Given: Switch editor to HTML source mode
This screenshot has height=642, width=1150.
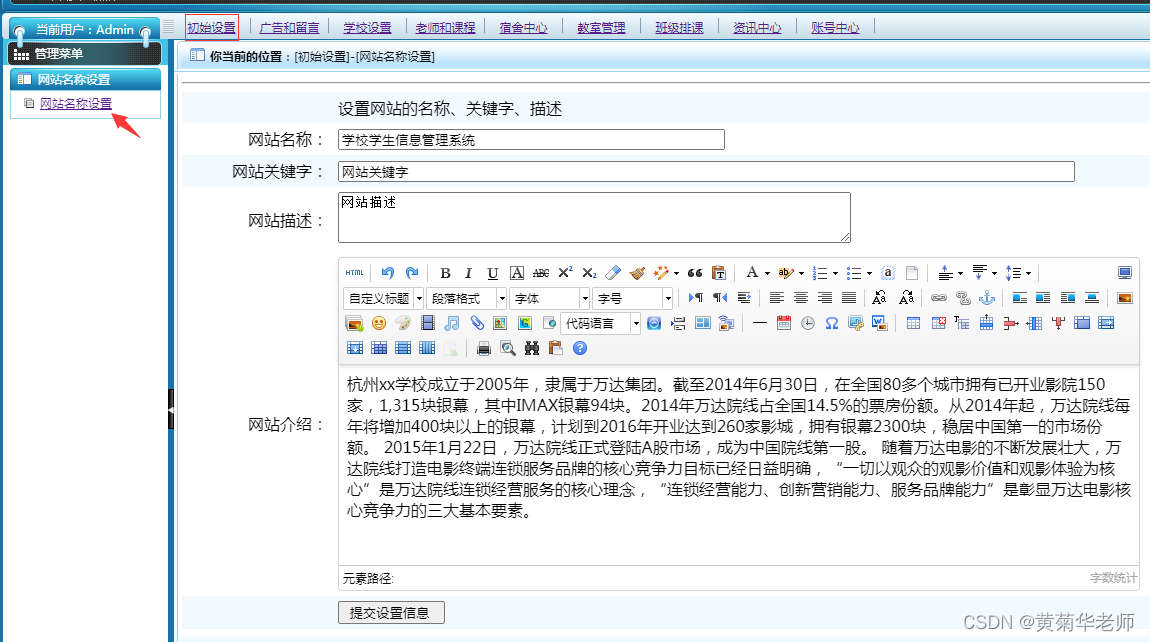Looking at the screenshot, I should pos(354,273).
